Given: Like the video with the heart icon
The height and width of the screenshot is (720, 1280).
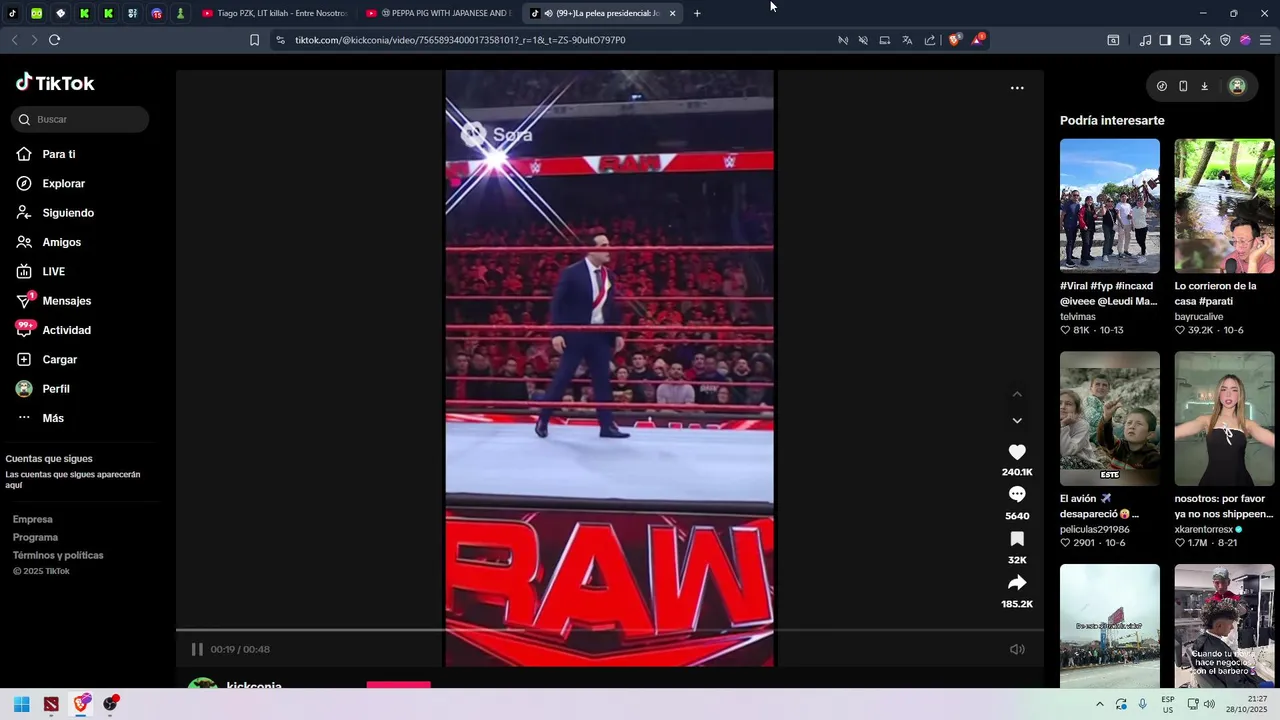Looking at the screenshot, I should (1017, 452).
